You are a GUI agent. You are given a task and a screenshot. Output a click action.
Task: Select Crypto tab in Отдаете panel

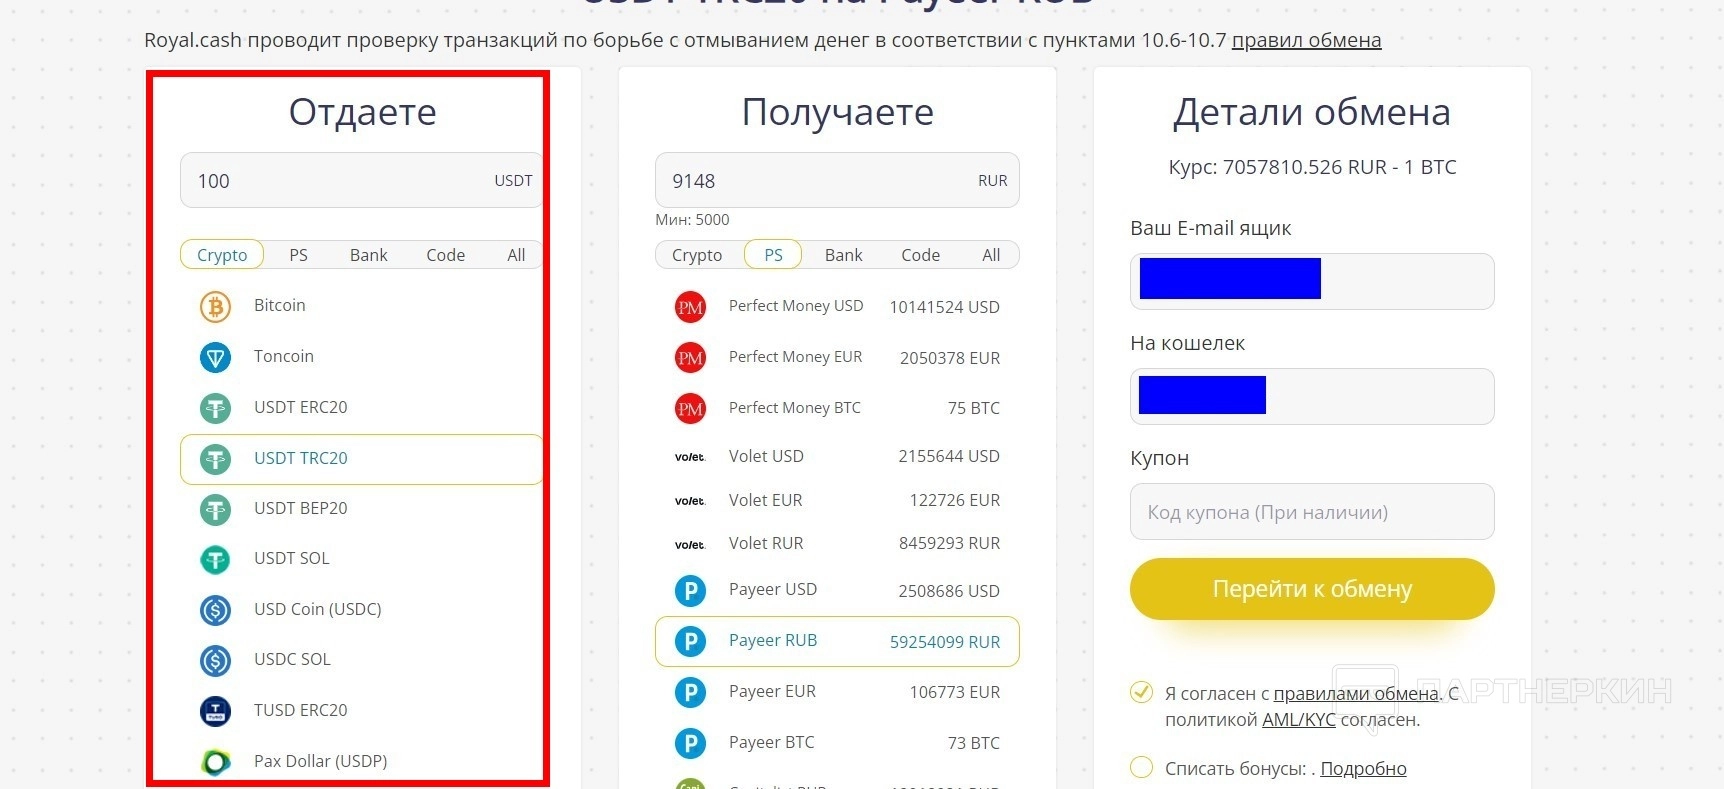pos(222,255)
